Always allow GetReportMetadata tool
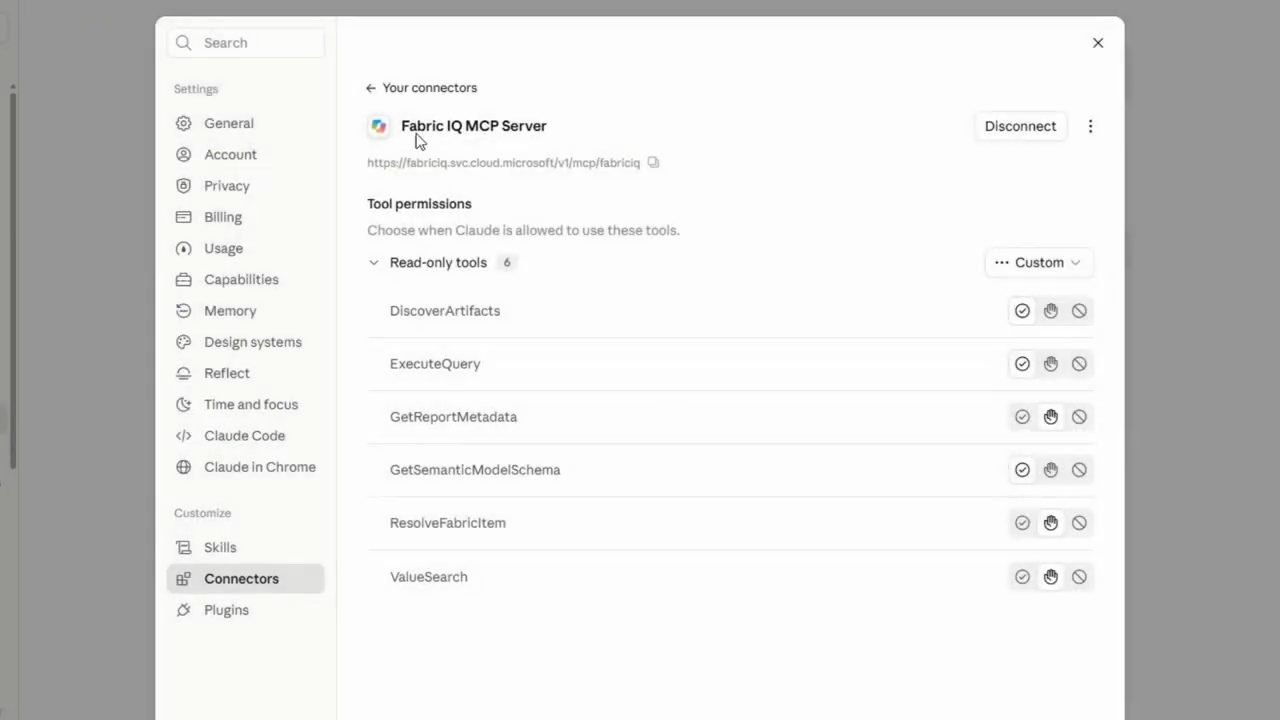1280x720 pixels. point(1022,417)
